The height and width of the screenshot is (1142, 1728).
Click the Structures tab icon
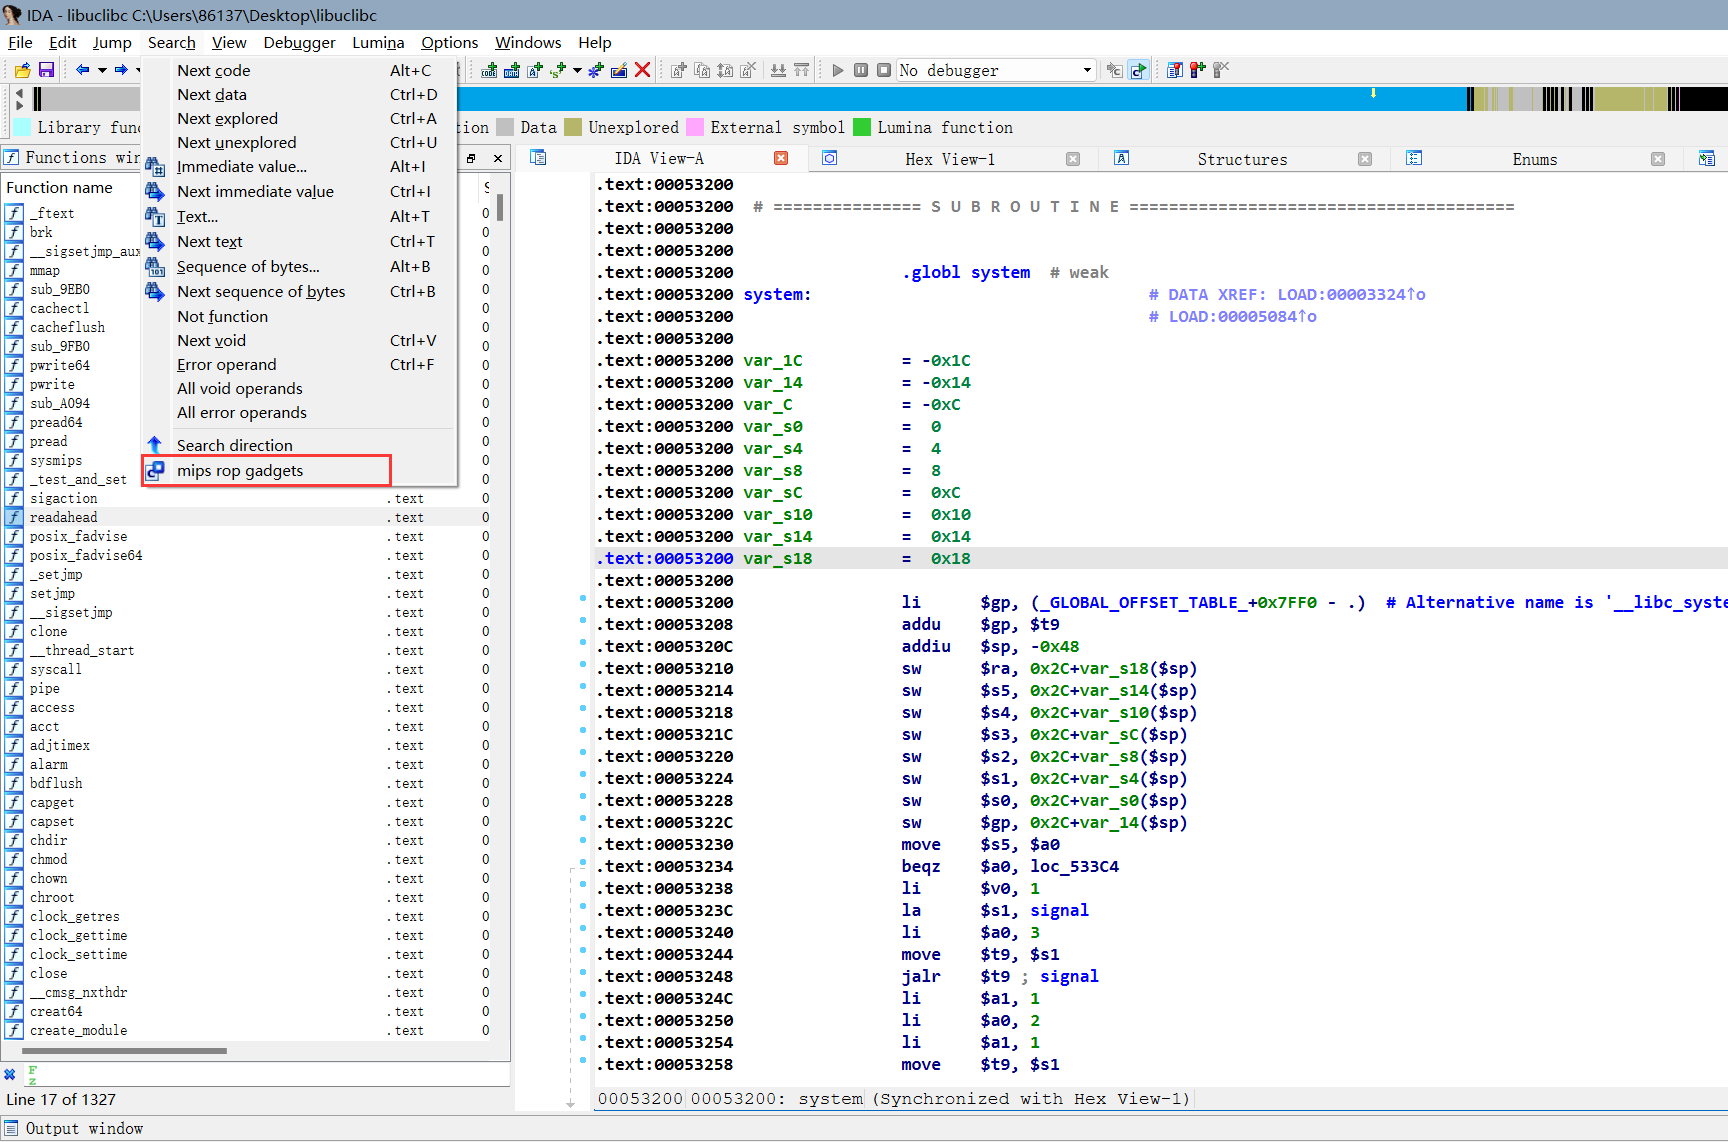[1121, 158]
